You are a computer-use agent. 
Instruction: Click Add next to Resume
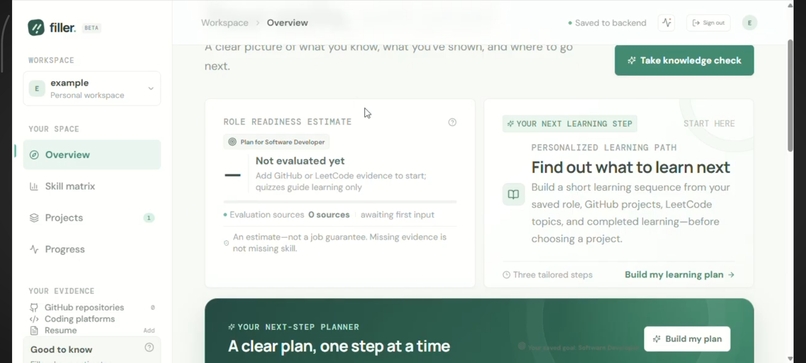click(x=149, y=331)
